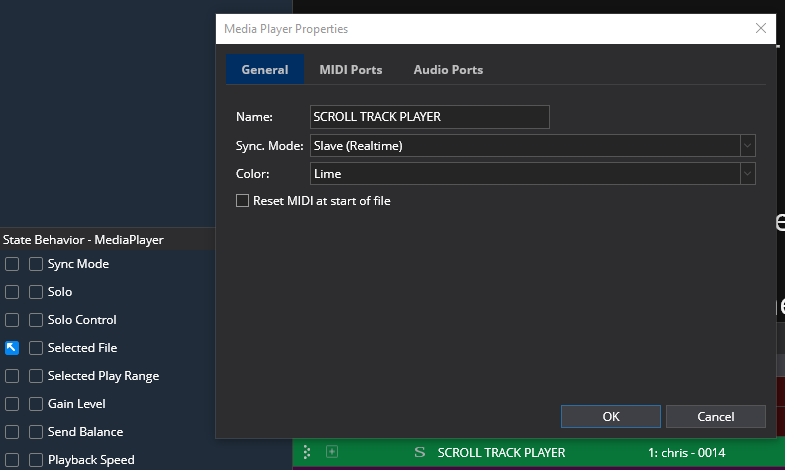Click the S solo icon on player row

tap(419, 452)
